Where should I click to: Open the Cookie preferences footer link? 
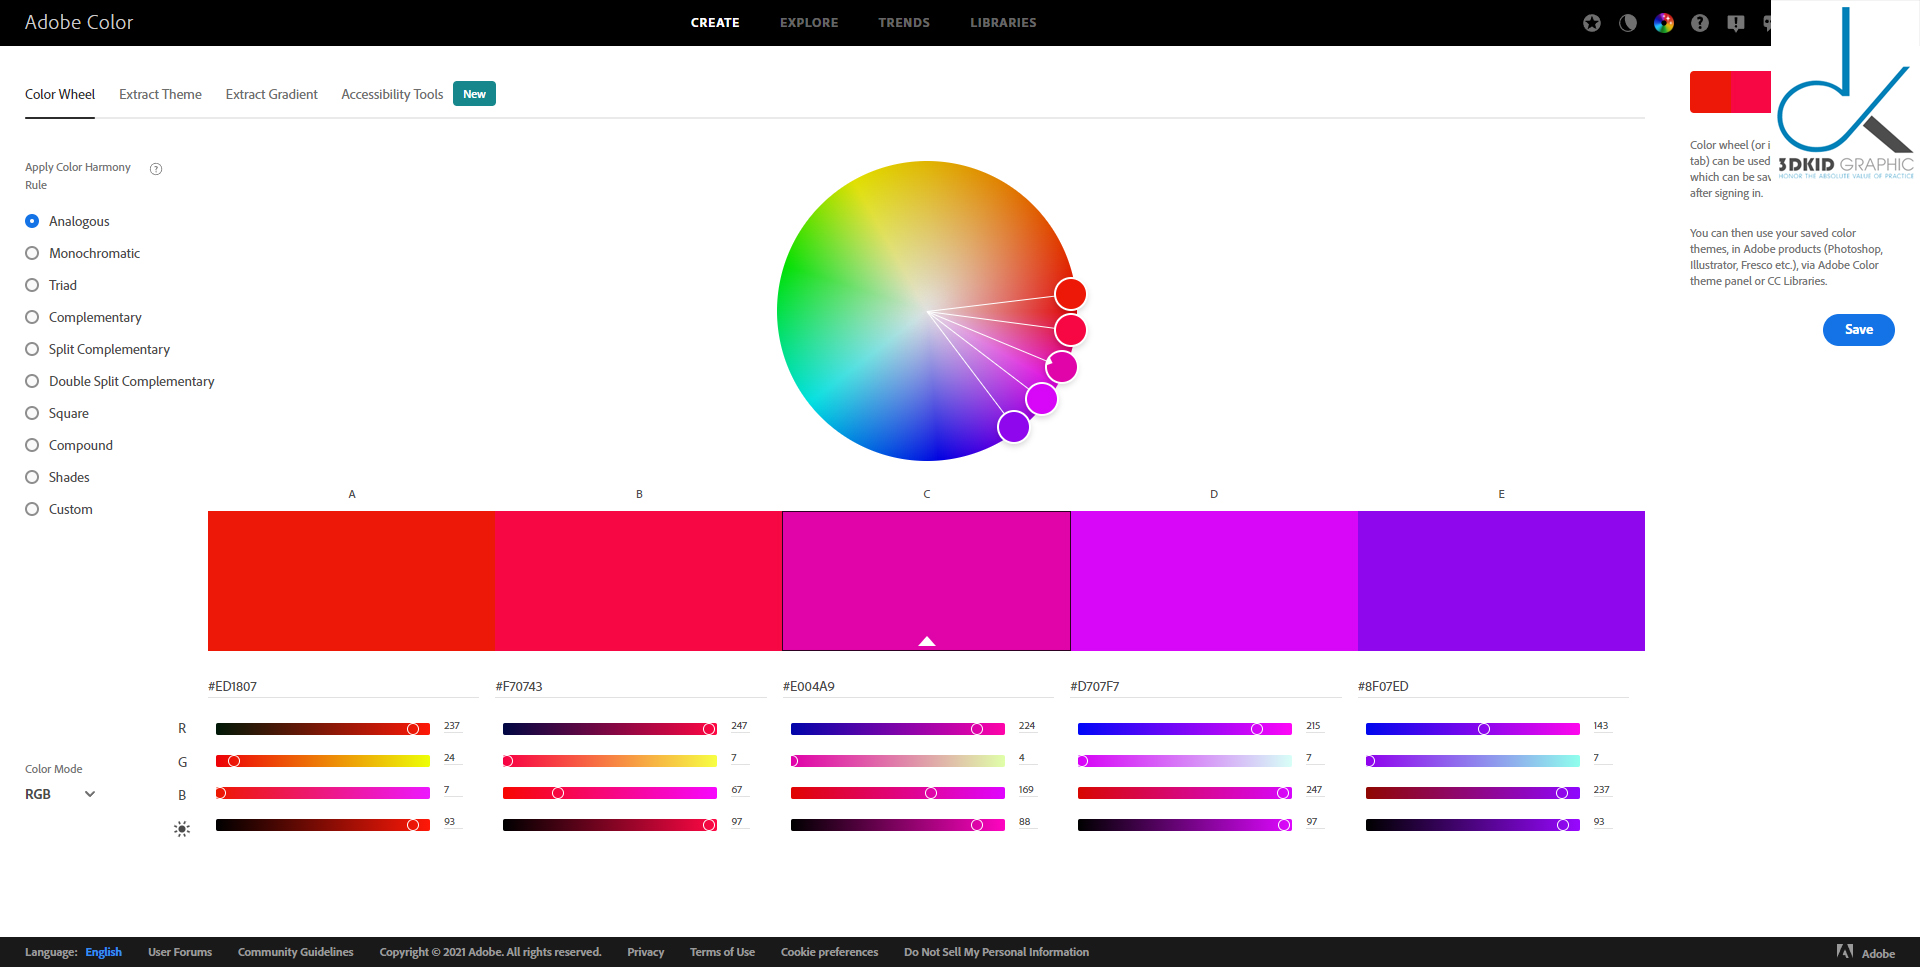[x=830, y=952]
